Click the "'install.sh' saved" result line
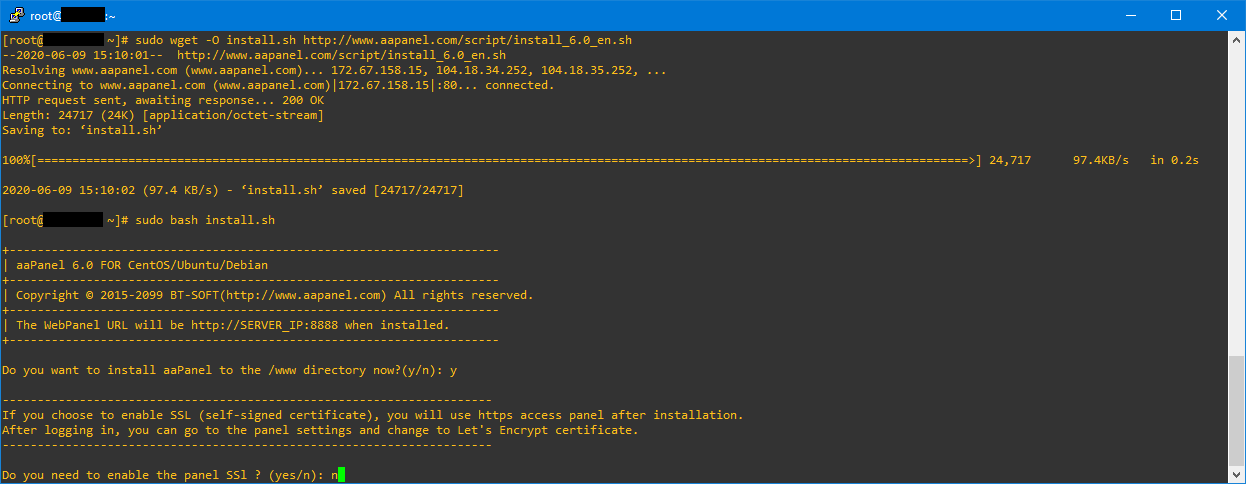This screenshot has width=1246, height=484. click(232, 190)
